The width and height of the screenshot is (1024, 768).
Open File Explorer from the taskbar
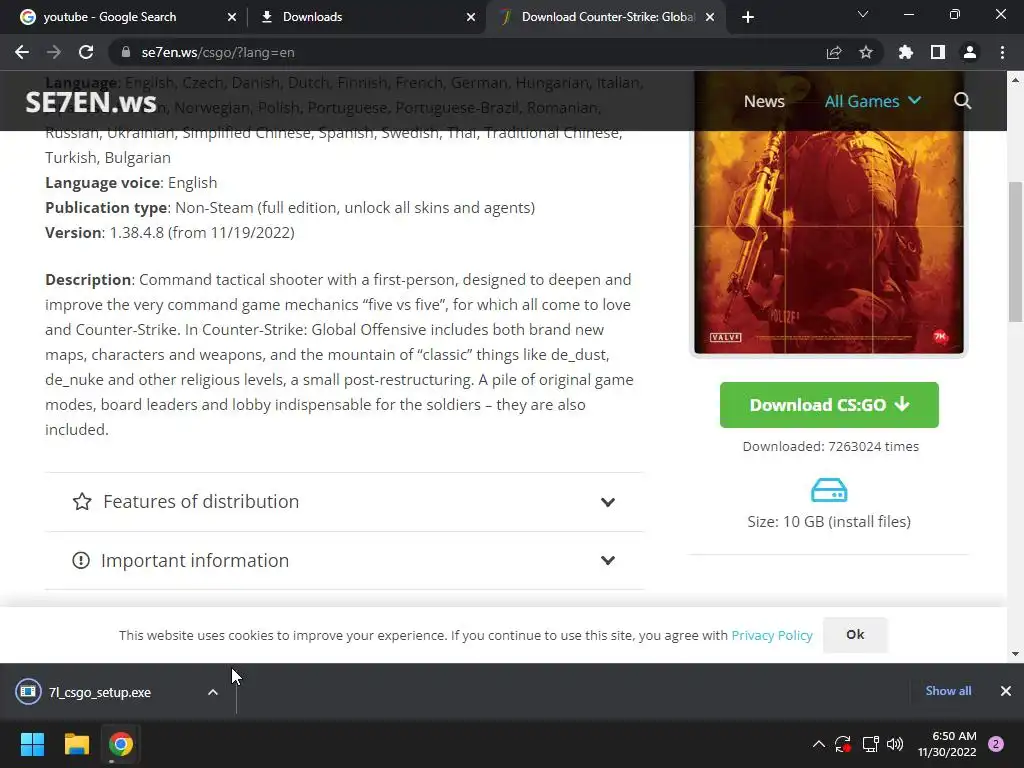pos(76,744)
